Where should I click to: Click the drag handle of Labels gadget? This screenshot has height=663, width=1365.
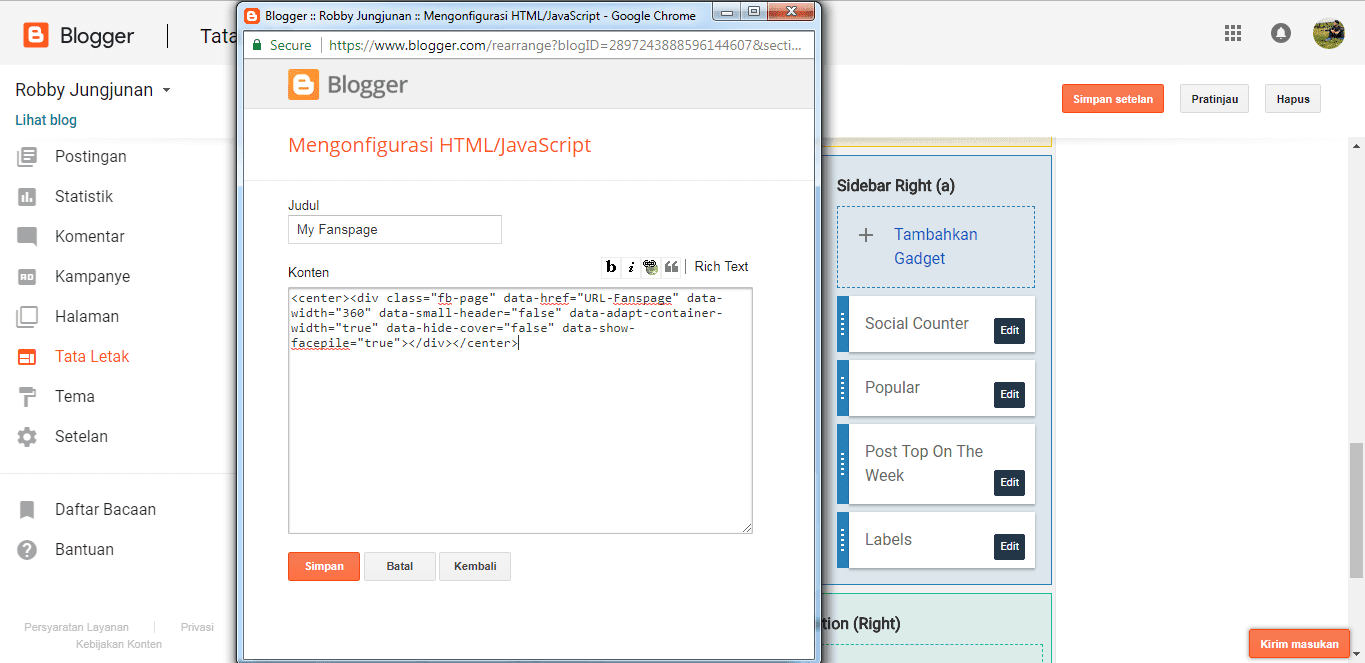(843, 540)
